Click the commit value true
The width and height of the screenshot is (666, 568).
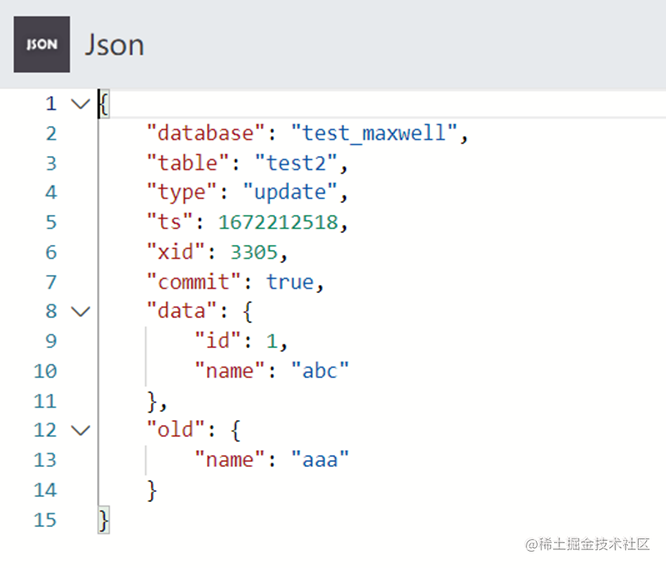tap(290, 282)
